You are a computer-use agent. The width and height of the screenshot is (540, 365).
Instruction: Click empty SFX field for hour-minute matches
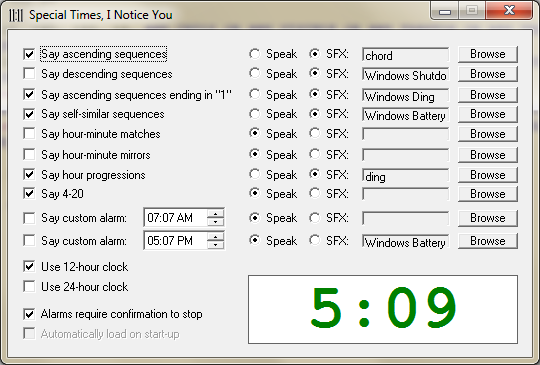click(405, 135)
